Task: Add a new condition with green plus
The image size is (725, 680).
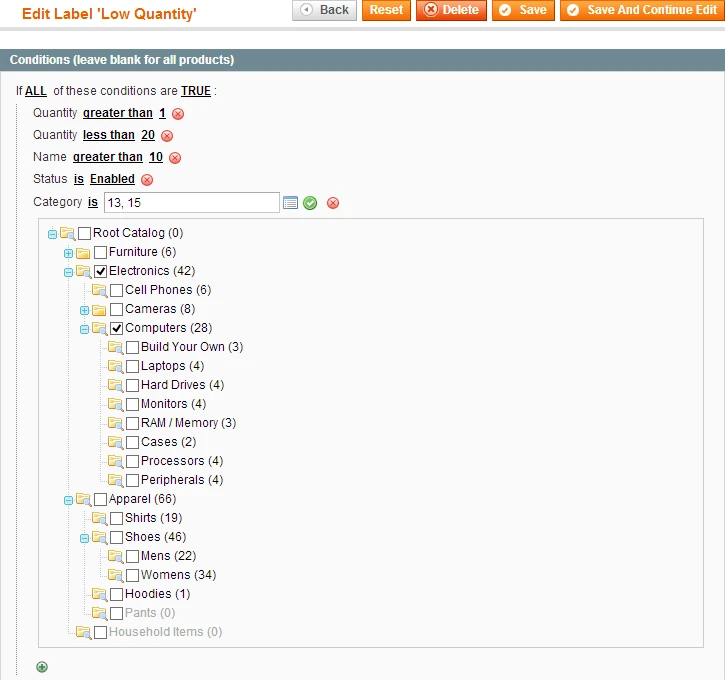Action: point(42,667)
